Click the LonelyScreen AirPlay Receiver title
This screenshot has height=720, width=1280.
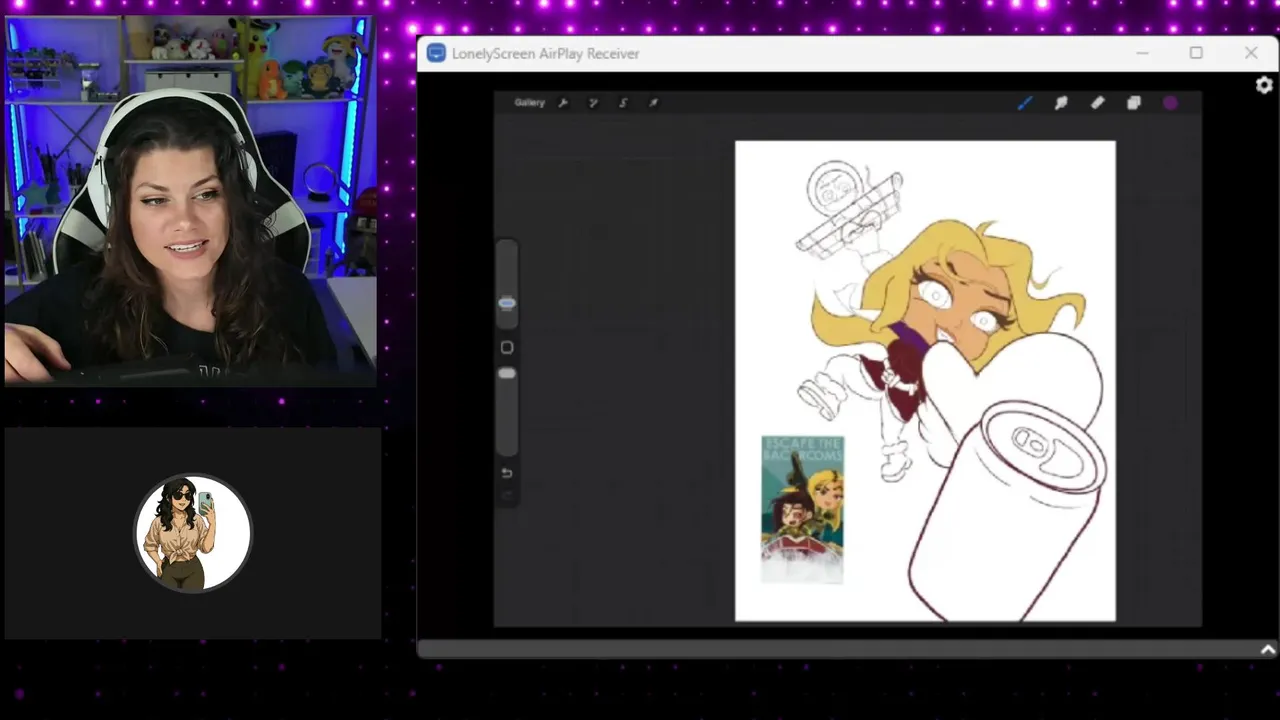point(545,54)
